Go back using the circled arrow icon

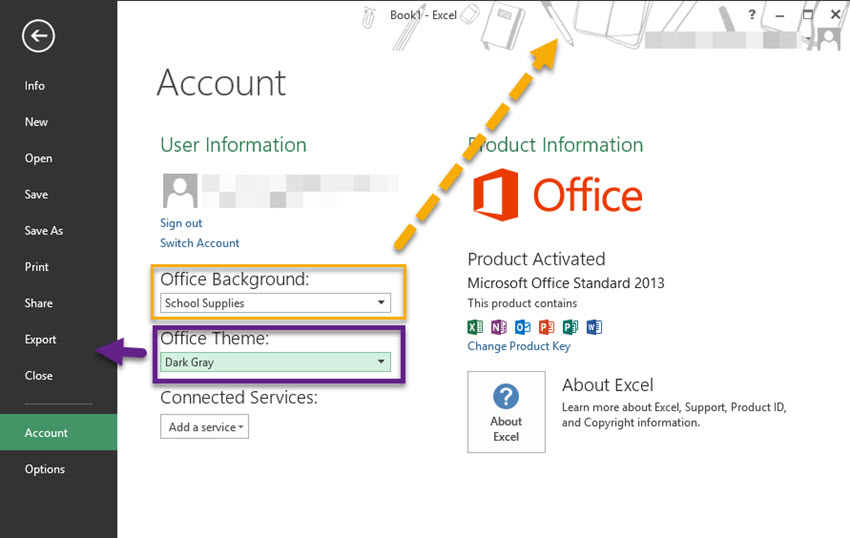point(38,36)
